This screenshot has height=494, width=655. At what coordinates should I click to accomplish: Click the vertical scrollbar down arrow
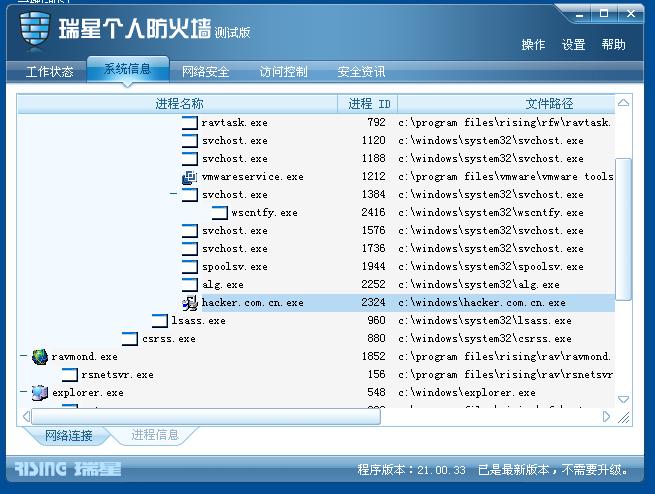623,399
